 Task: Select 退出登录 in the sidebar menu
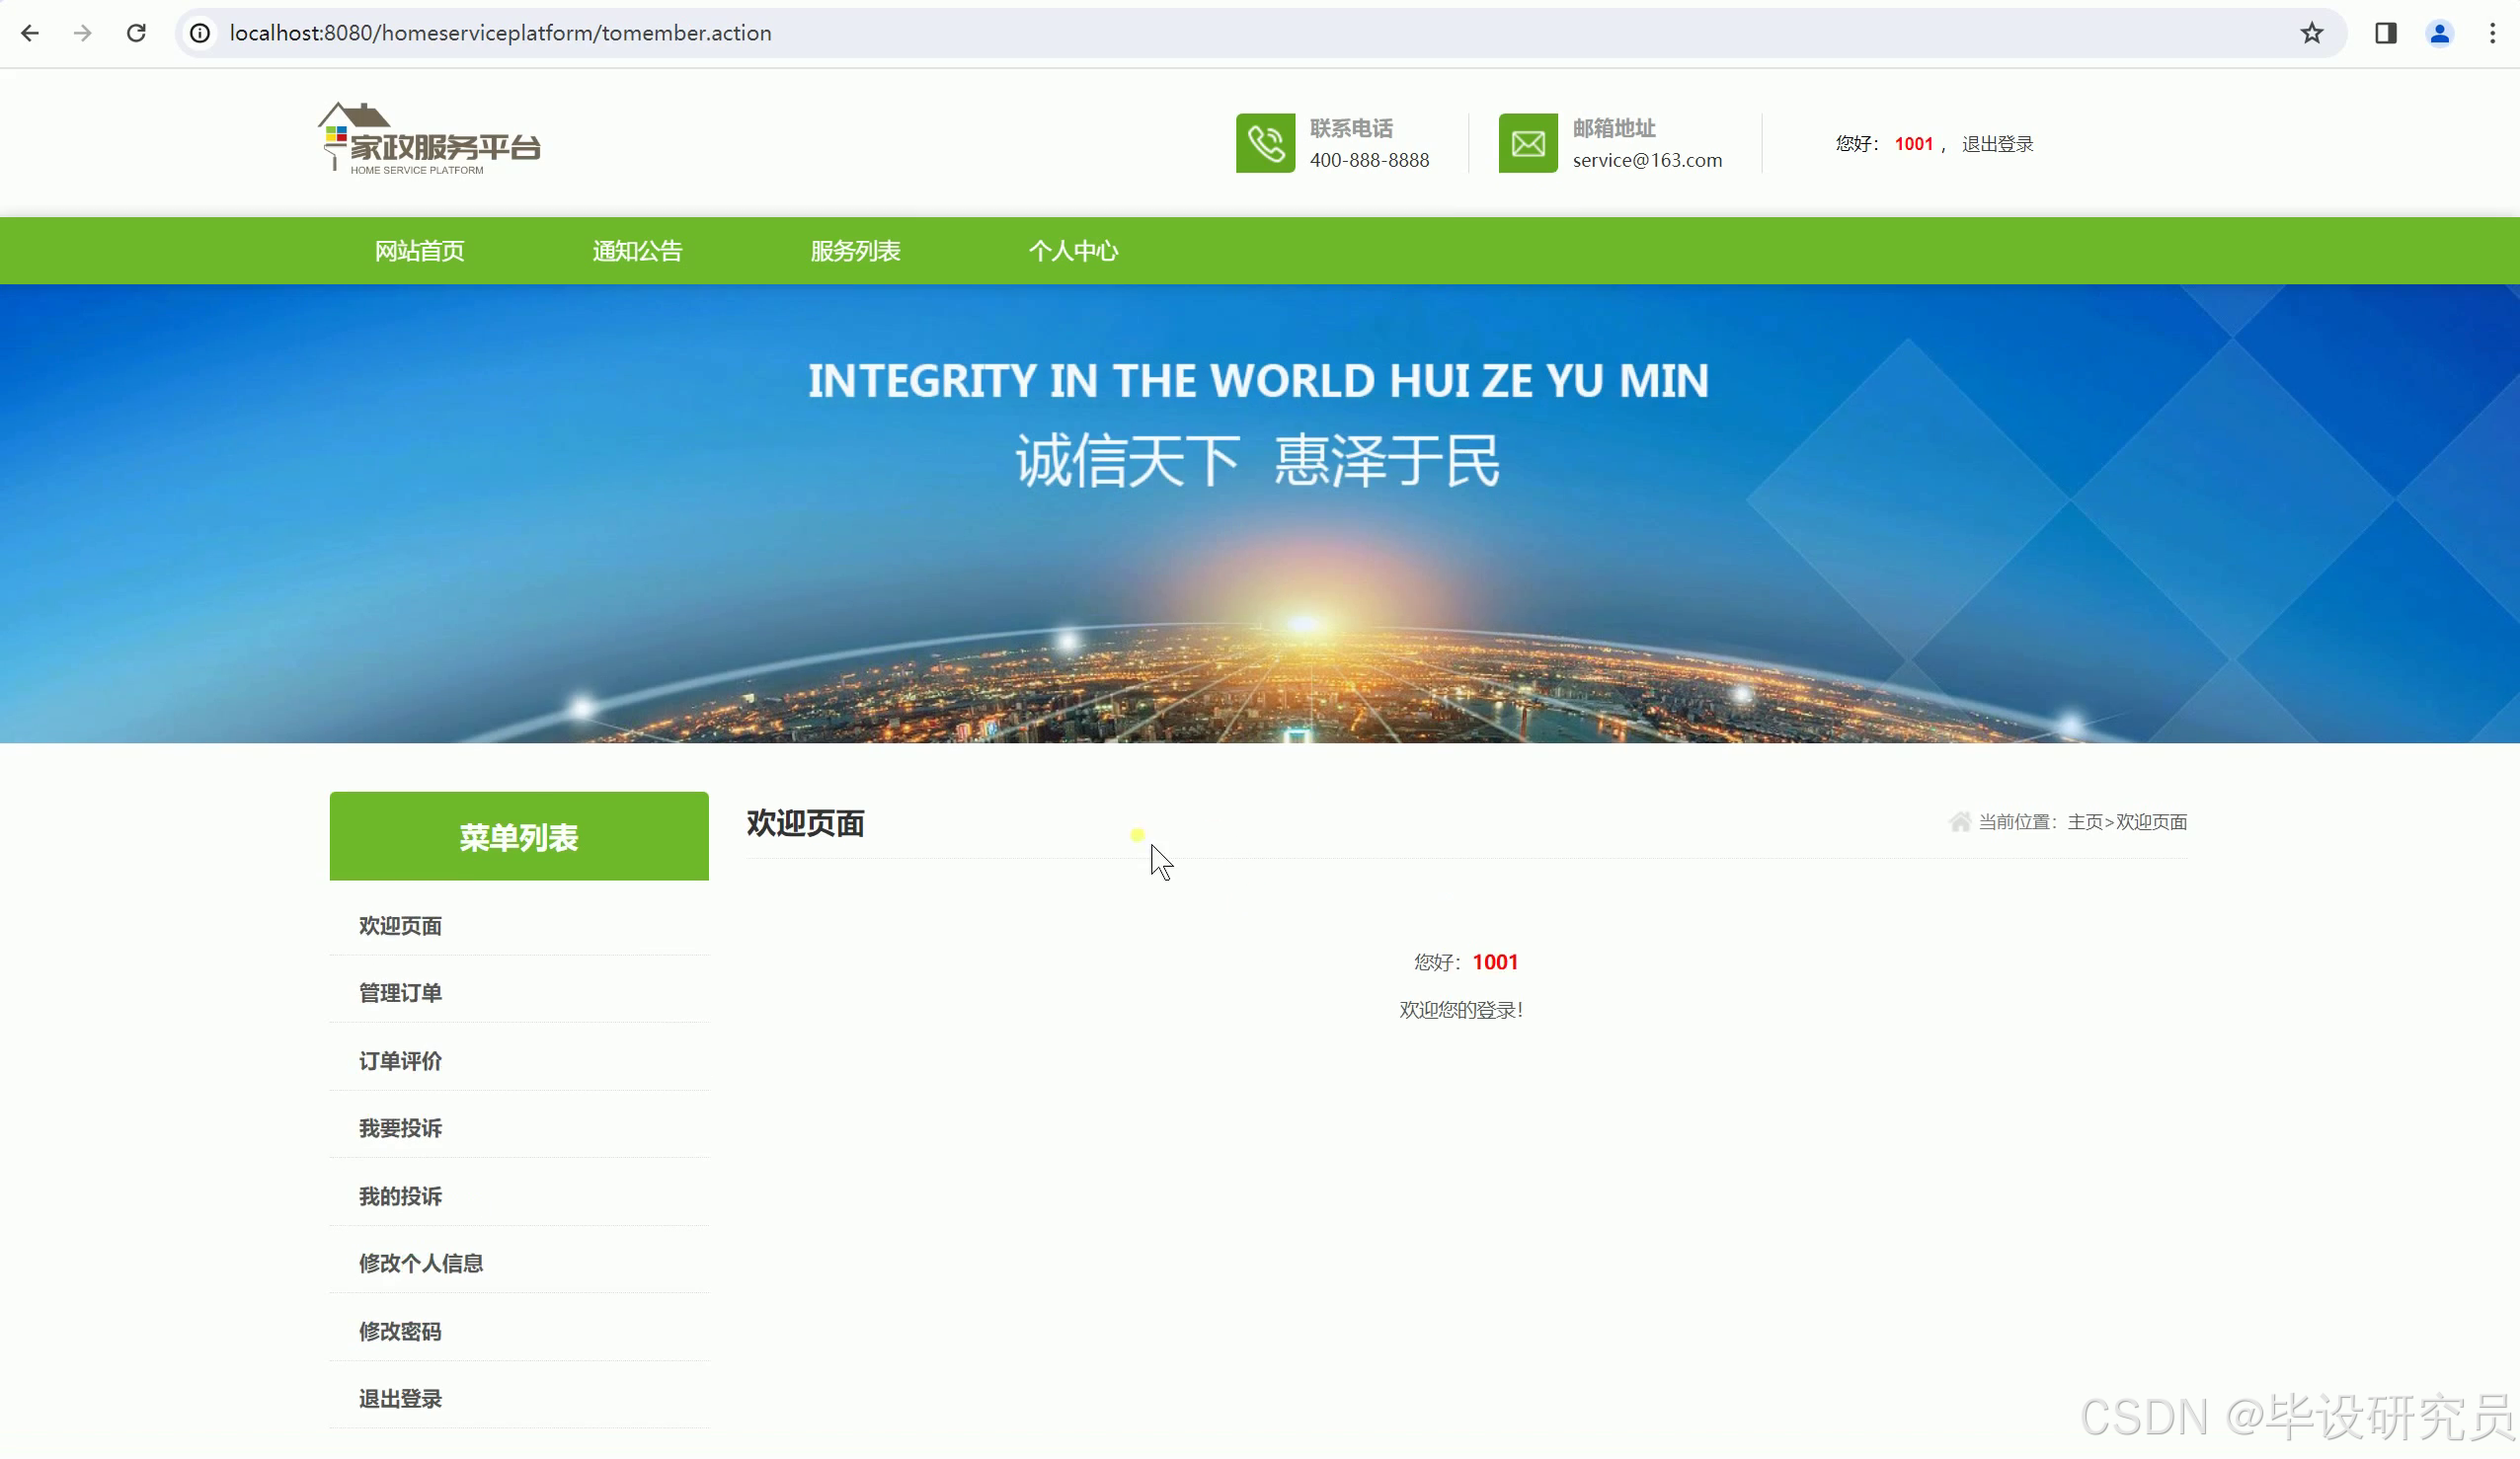(400, 1398)
